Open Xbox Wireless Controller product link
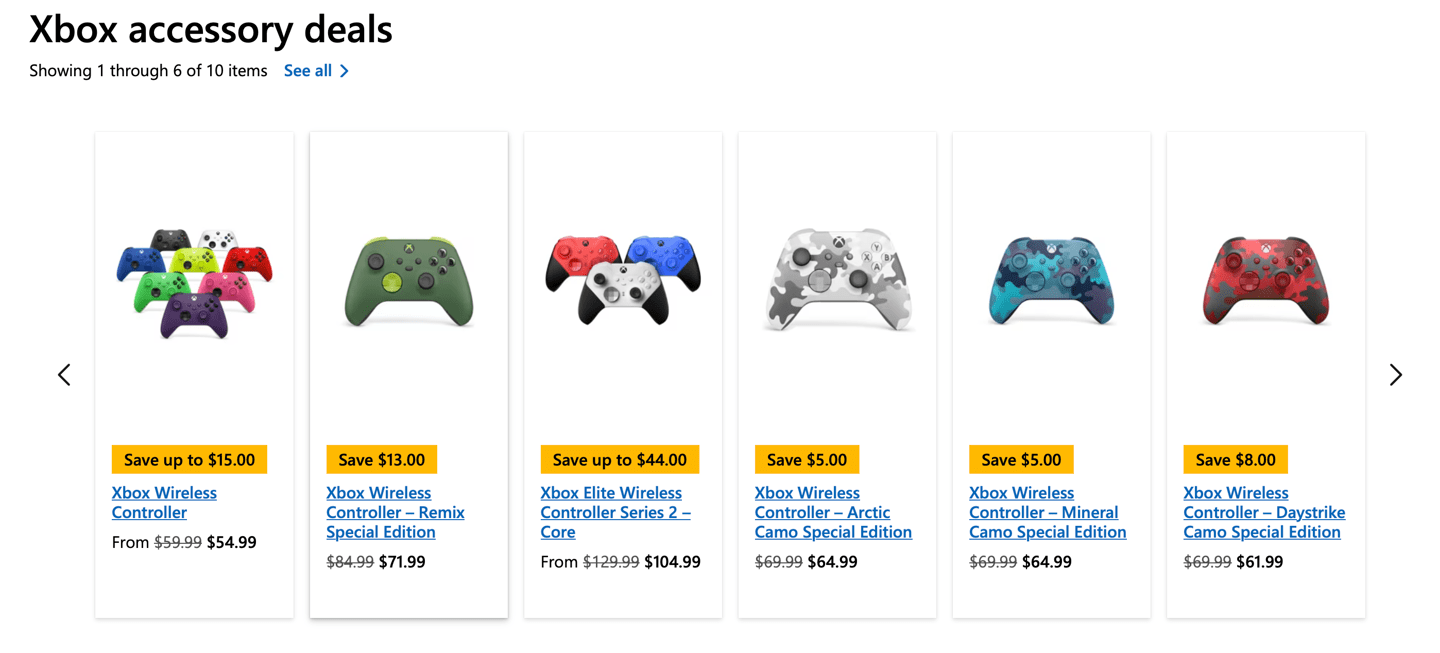1440x653 pixels. (164, 503)
